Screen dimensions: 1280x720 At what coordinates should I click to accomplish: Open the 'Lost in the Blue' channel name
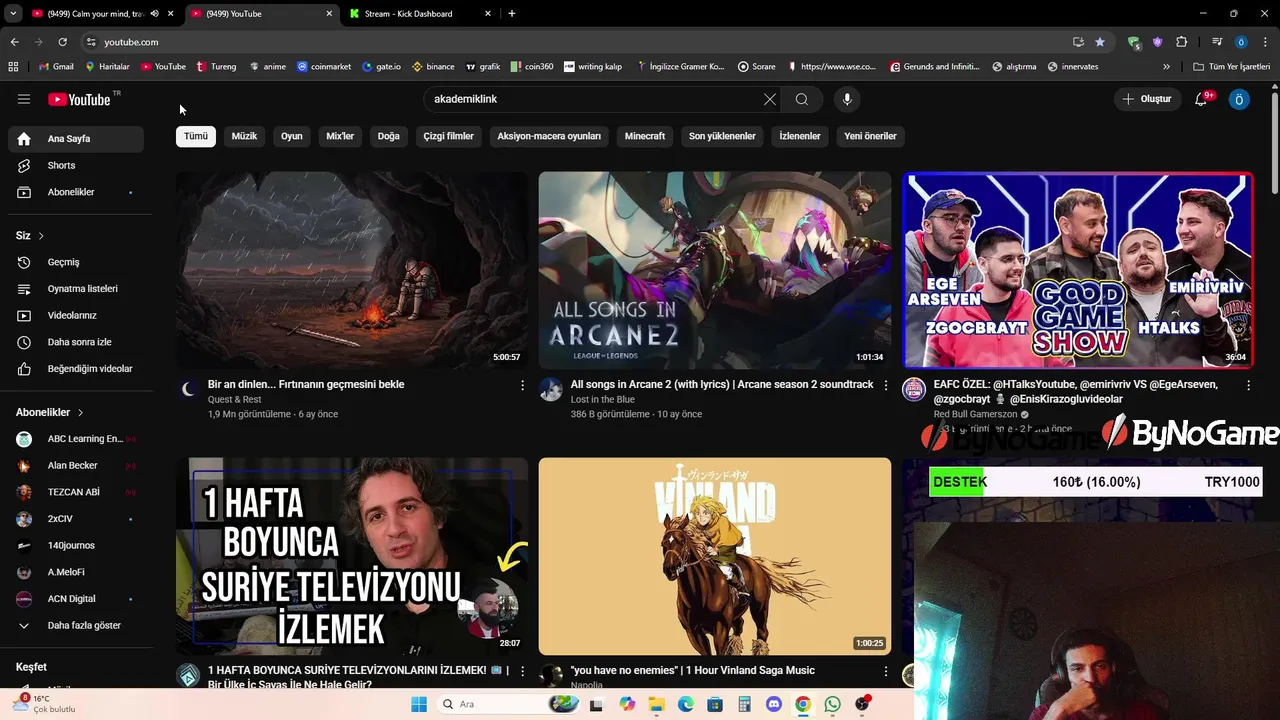pyautogui.click(x=602, y=400)
